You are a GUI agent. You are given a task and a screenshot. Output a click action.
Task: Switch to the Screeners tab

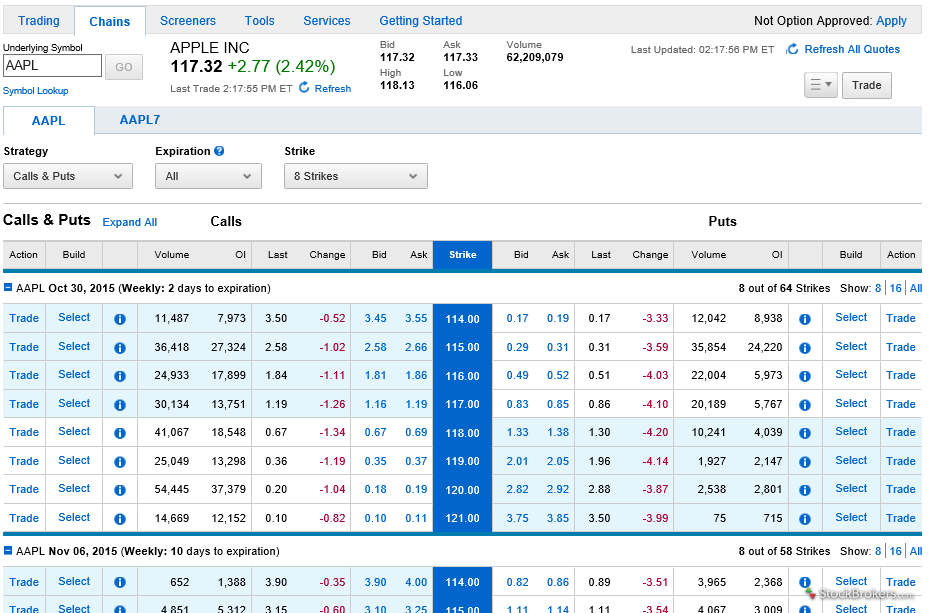(187, 21)
